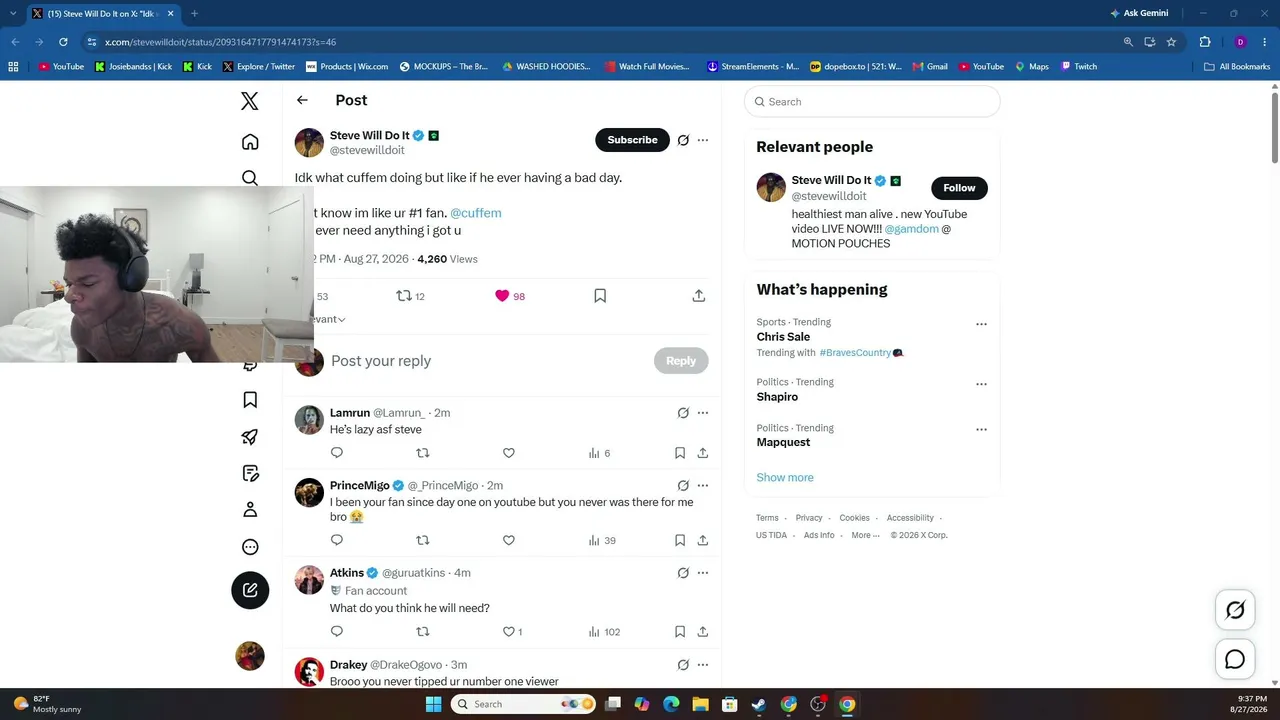This screenshot has width=1280, height=720.
Task: Open More options circle in X sidebar
Action: 250,547
